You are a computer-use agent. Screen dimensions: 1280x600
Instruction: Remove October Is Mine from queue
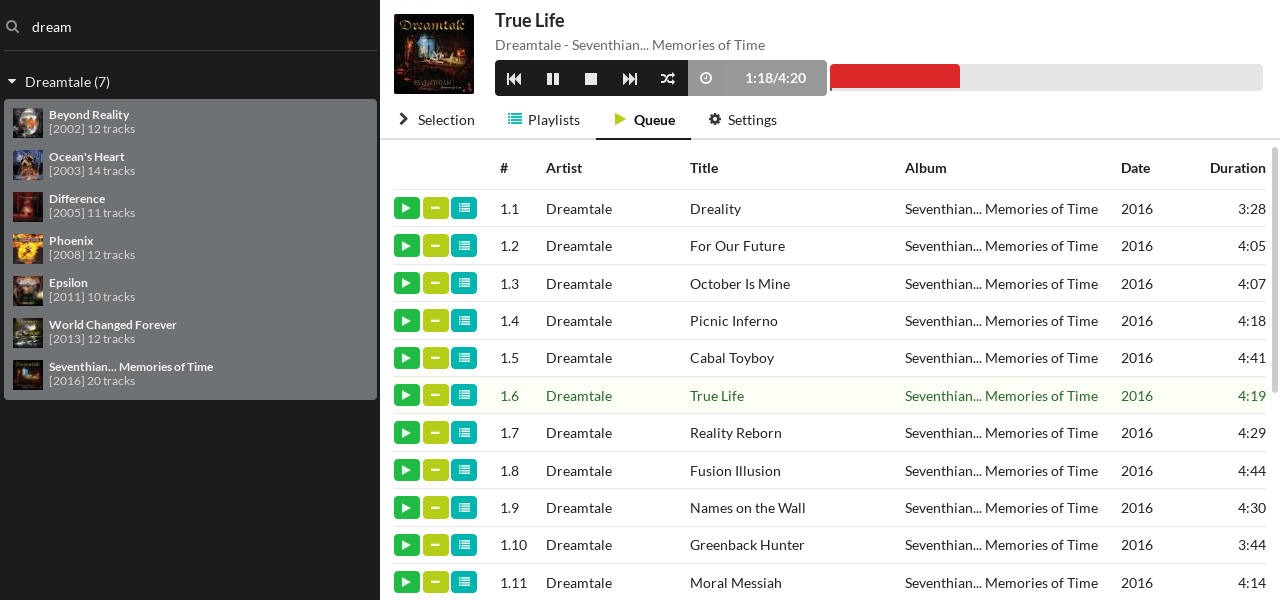coord(435,283)
